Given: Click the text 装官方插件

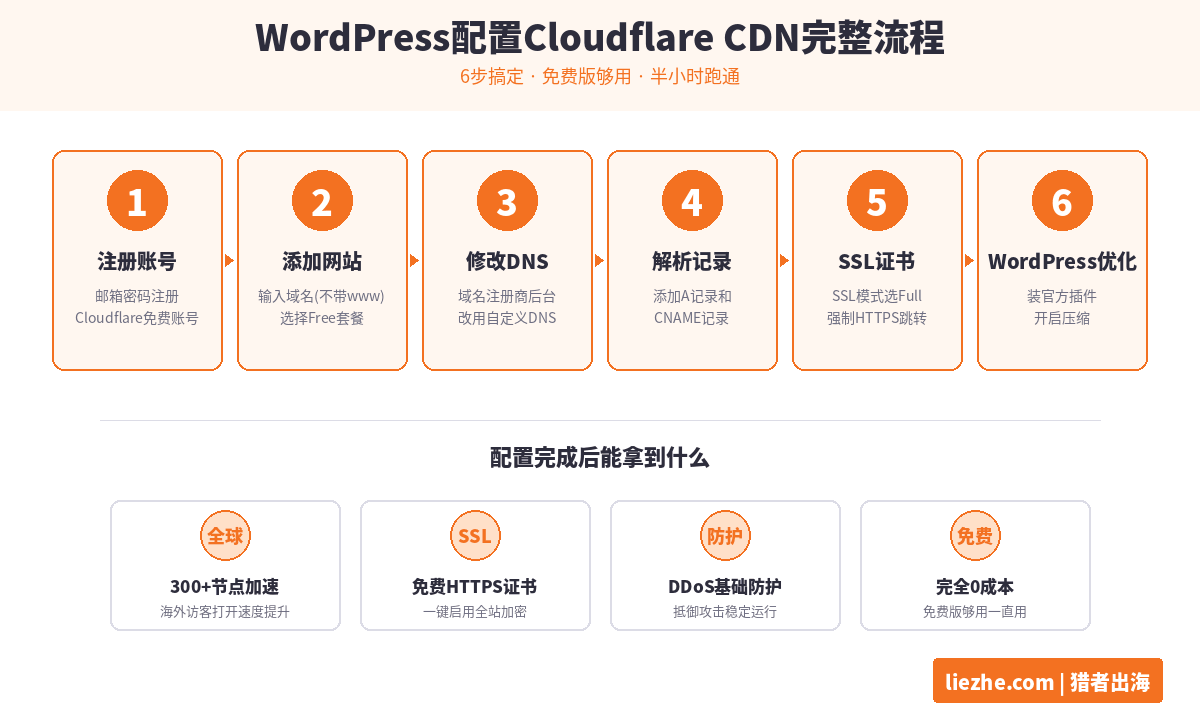Looking at the screenshot, I should [1062, 296].
